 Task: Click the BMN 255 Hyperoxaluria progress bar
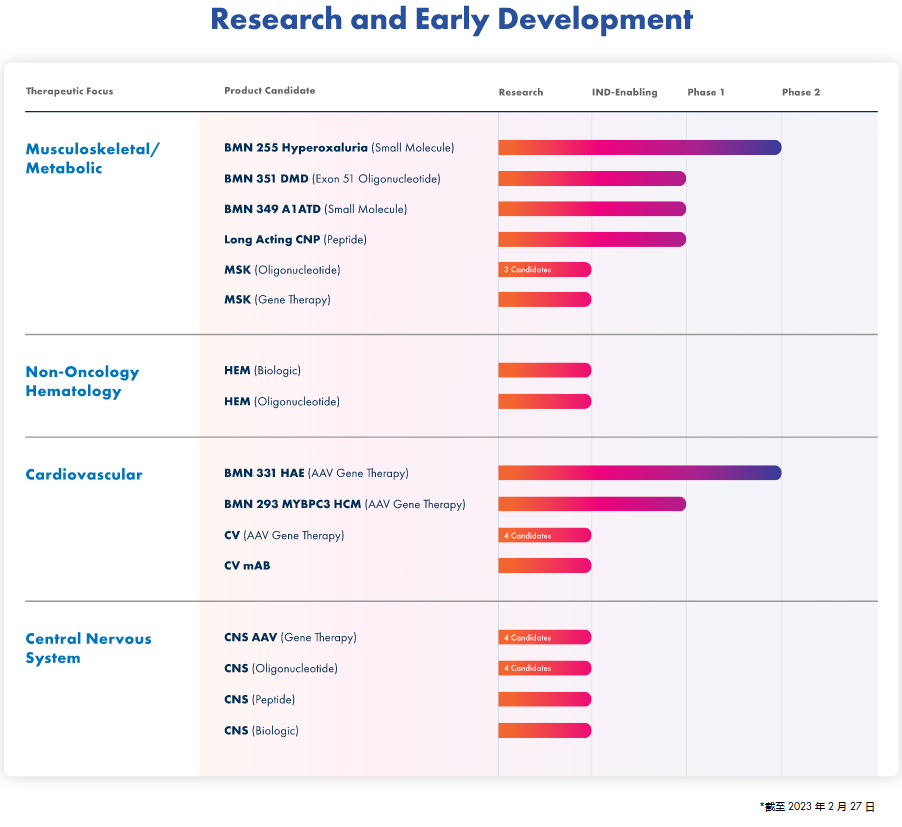pos(639,148)
